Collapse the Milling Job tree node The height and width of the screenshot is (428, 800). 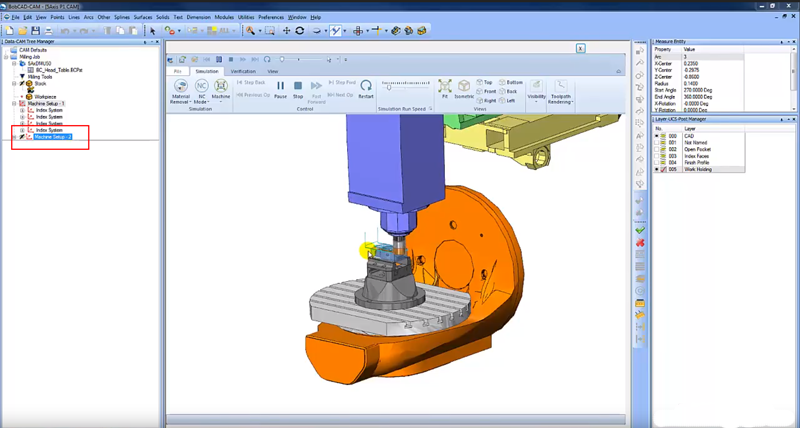point(6,57)
